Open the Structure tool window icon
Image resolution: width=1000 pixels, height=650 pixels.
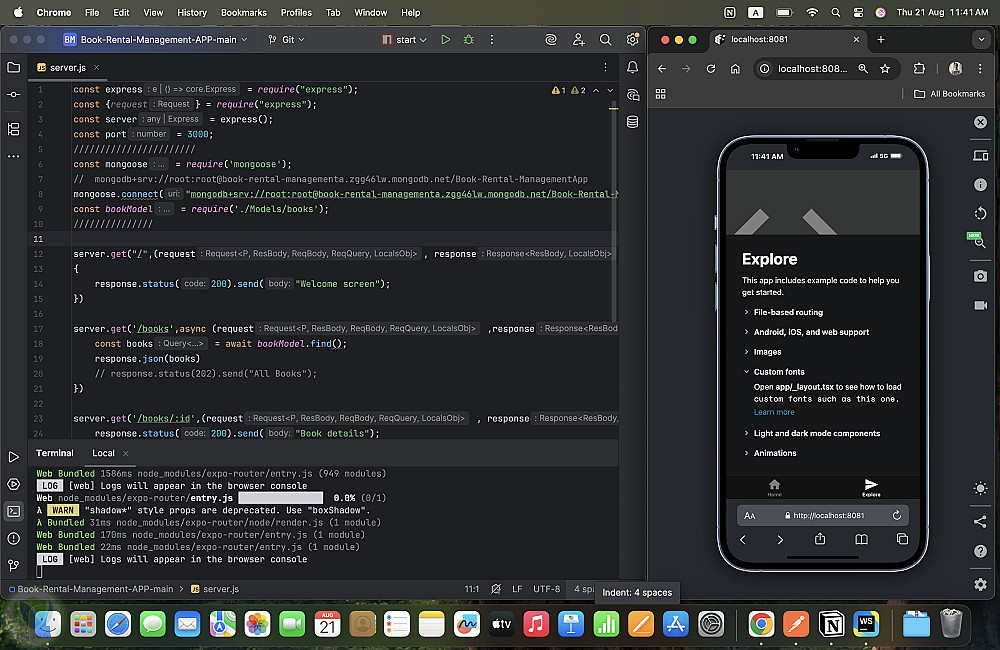click(x=13, y=129)
